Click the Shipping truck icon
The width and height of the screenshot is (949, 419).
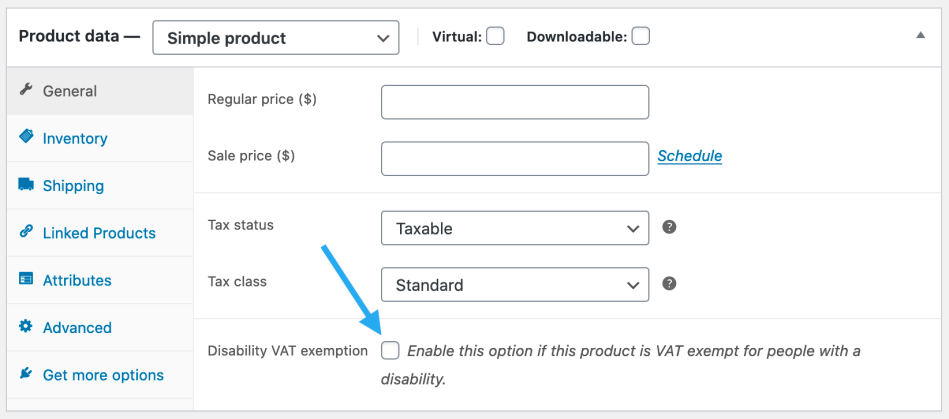tap(26, 185)
